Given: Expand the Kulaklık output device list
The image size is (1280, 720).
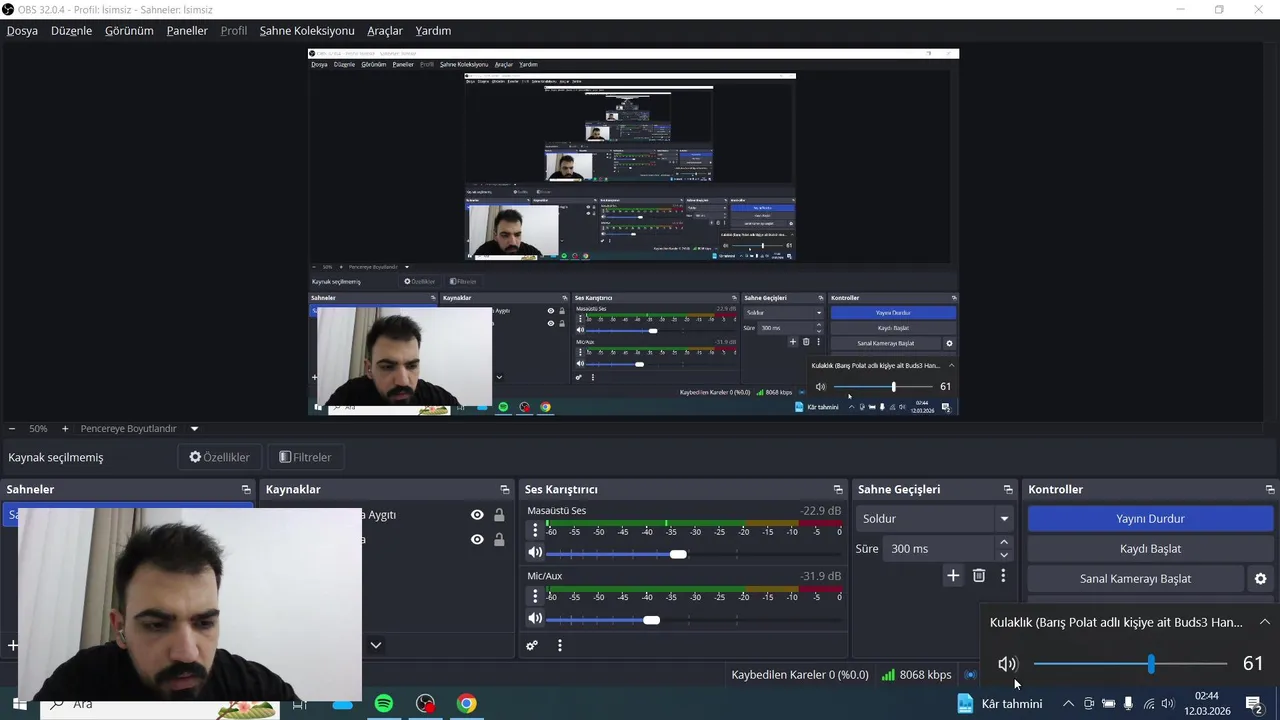Looking at the screenshot, I should [x=1265, y=622].
